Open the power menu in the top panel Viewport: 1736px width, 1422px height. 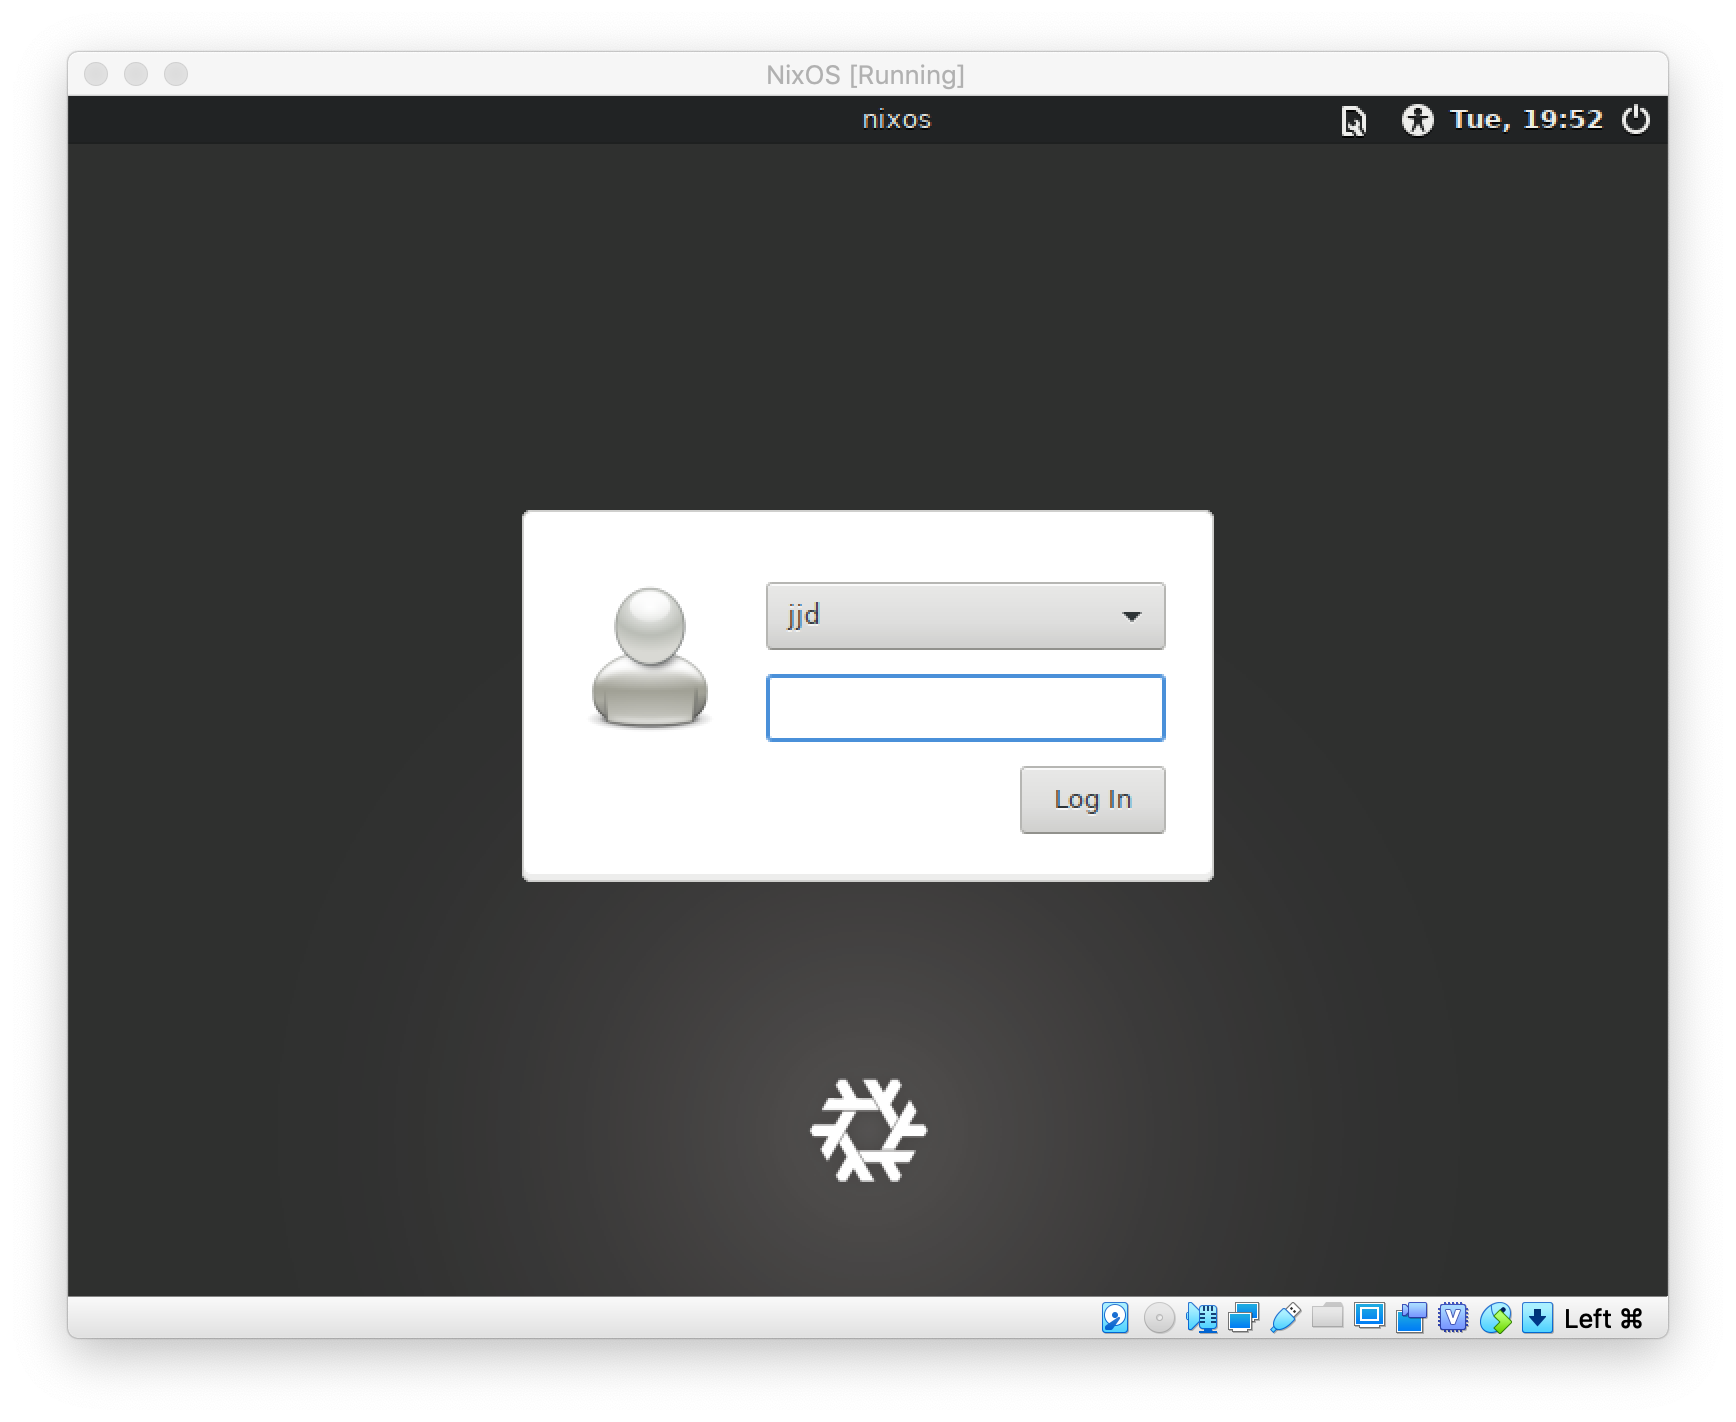pos(1635,120)
